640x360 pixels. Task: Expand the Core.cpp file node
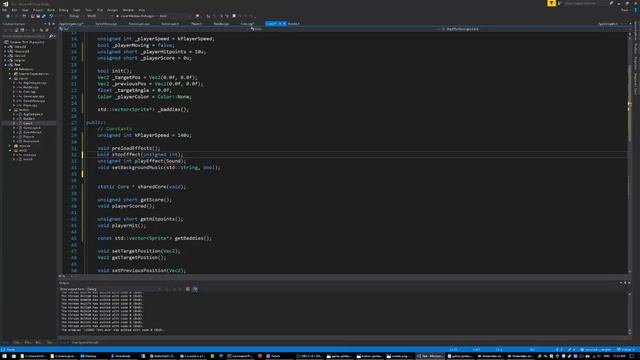[x=14, y=92]
